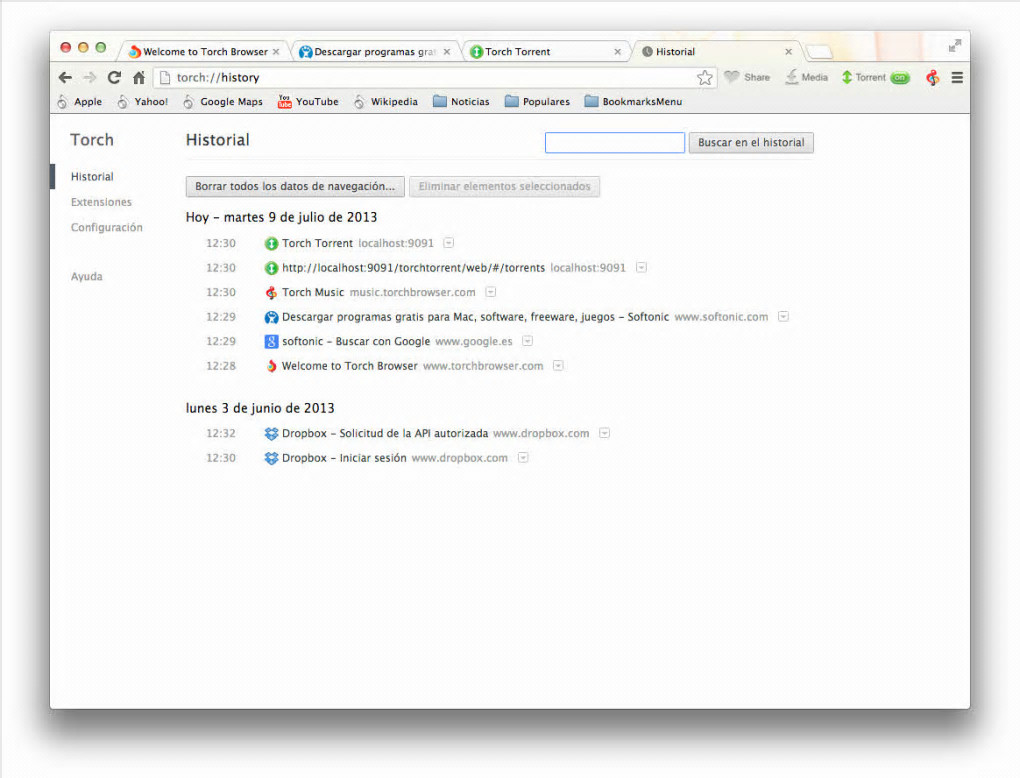Viewport: 1020px width, 778px height.
Task: Expand menu arrow for Welcome to Torch entry
Action: click(558, 366)
